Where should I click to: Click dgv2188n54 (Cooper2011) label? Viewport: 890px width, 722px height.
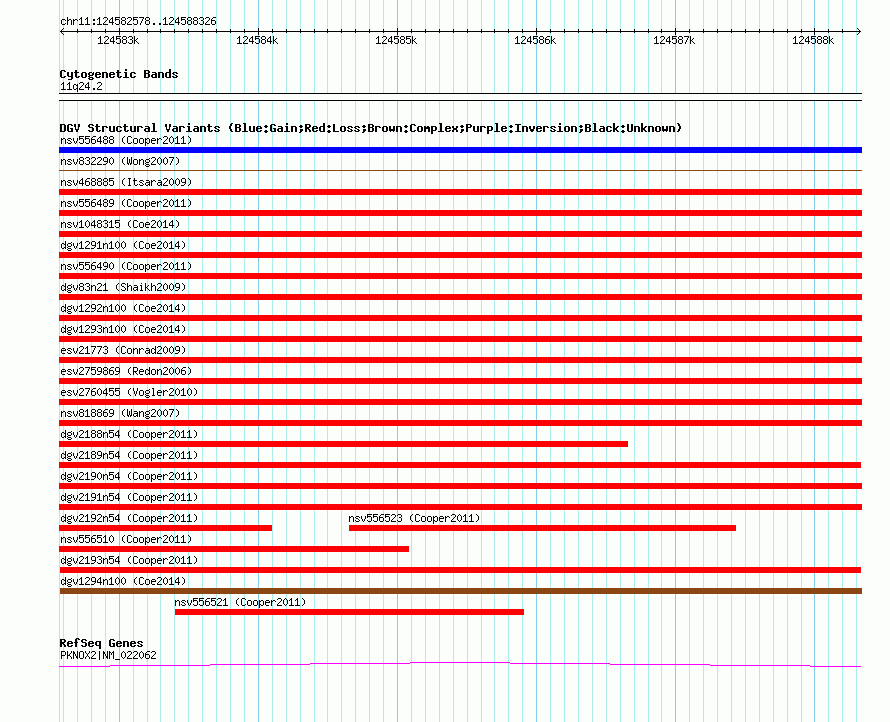pos(129,434)
